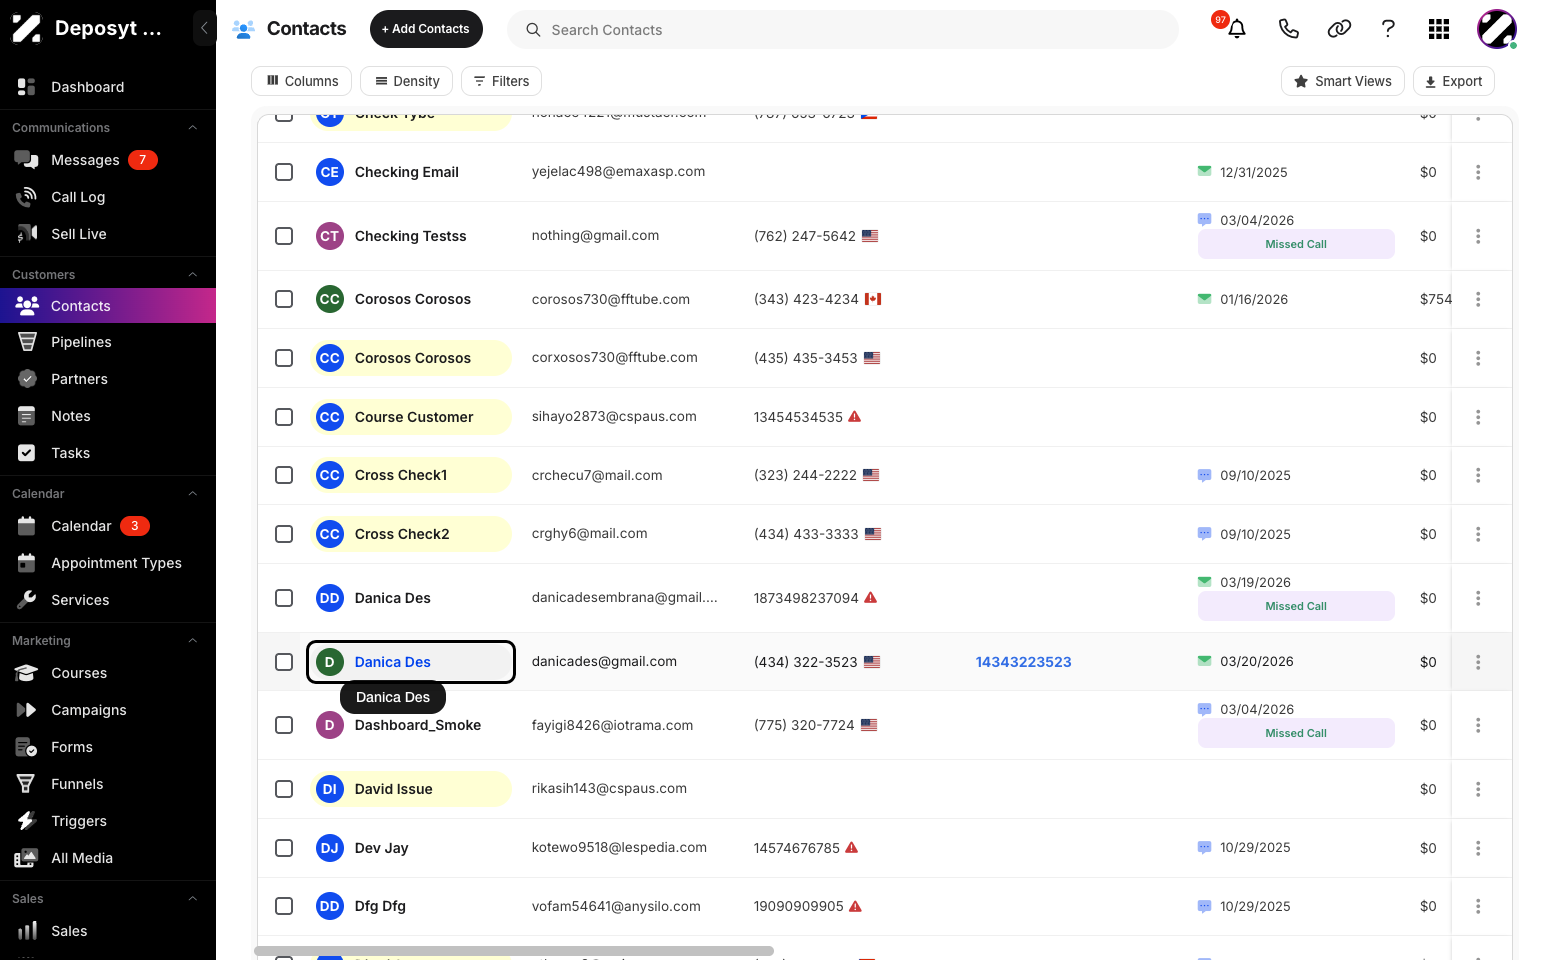Open the phone dialer icon

[x=1288, y=29]
